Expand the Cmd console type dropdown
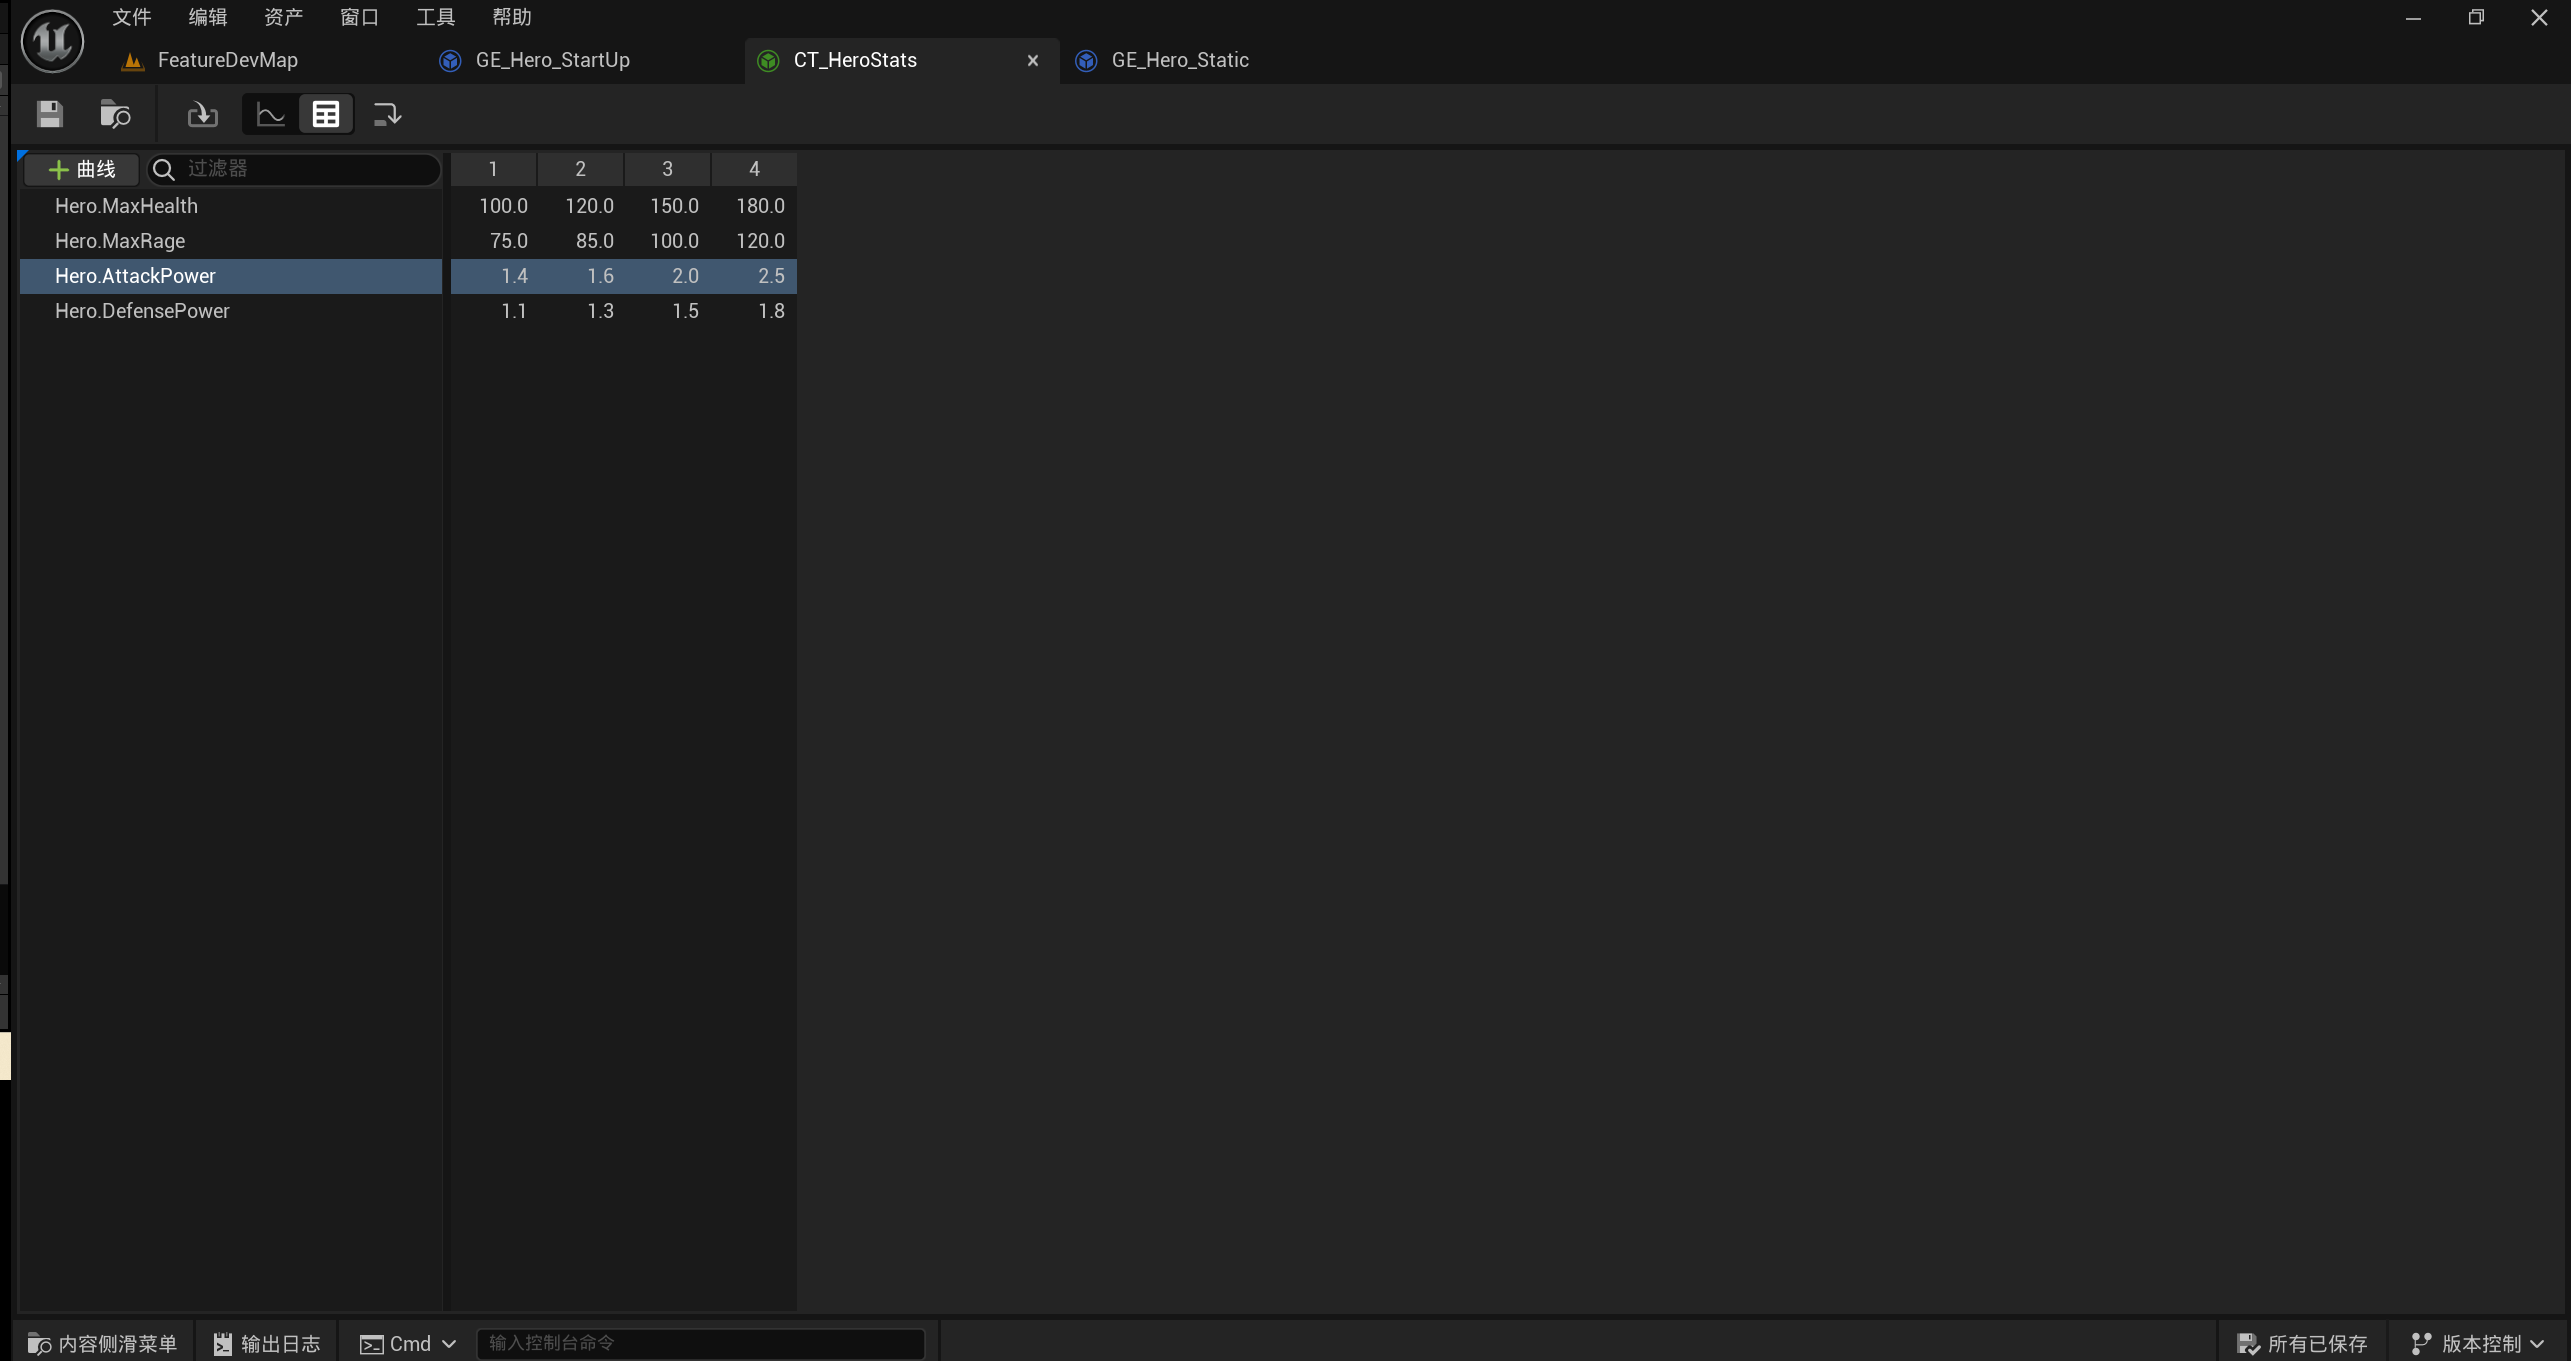Viewport: 2572px width, 1361px height. pyautogui.click(x=407, y=1343)
